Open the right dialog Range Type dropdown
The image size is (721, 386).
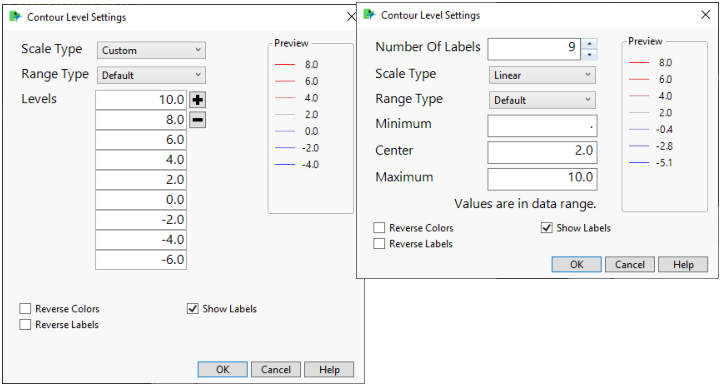pyautogui.click(x=542, y=100)
